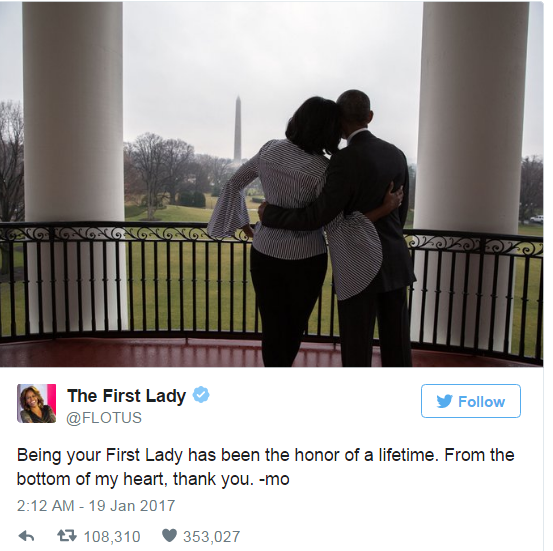The height and width of the screenshot is (551, 553).
Task: Open the 2:12 AM timestamp link
Action: point(45,505)
